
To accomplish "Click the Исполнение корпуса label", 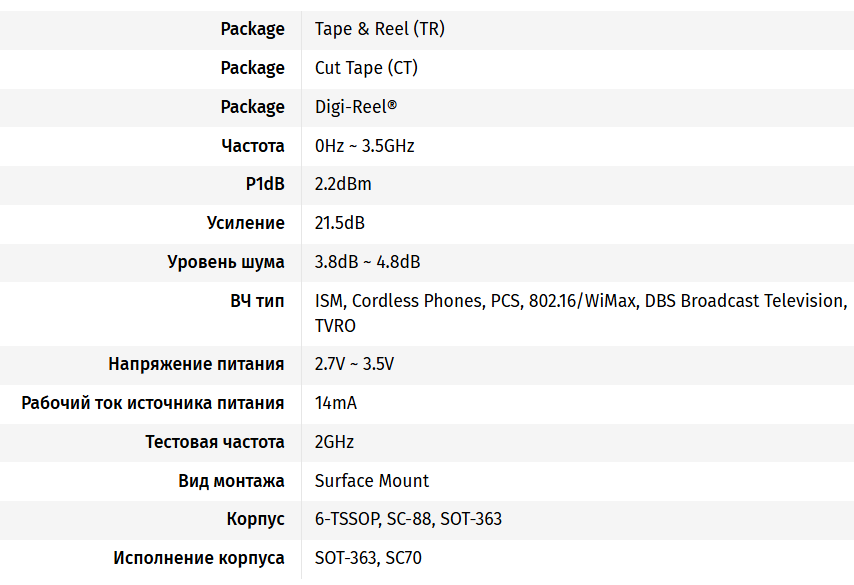I will coord(199,558).
